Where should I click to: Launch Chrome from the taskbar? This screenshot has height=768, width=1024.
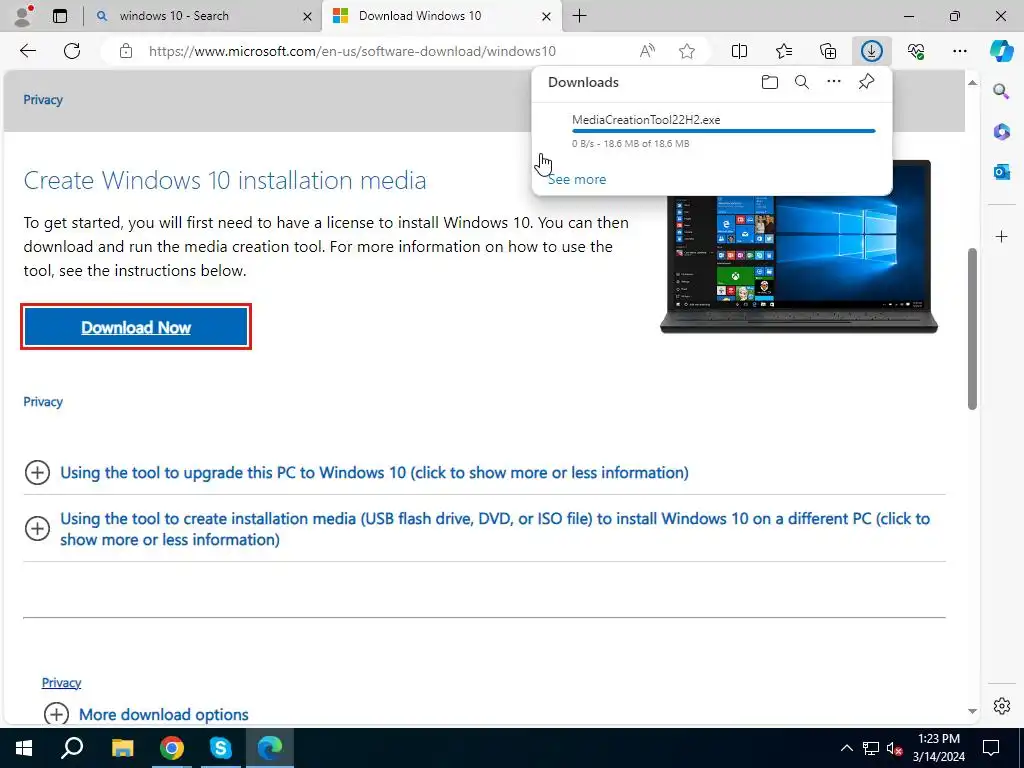[x=171, y=748]
